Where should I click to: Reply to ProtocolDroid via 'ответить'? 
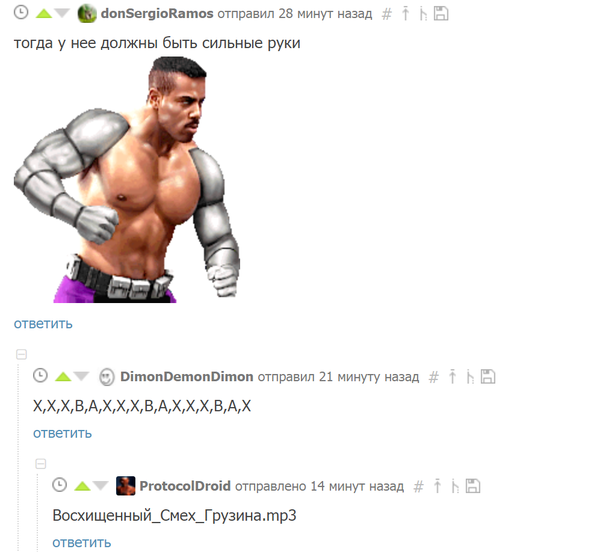coord(82,542)
